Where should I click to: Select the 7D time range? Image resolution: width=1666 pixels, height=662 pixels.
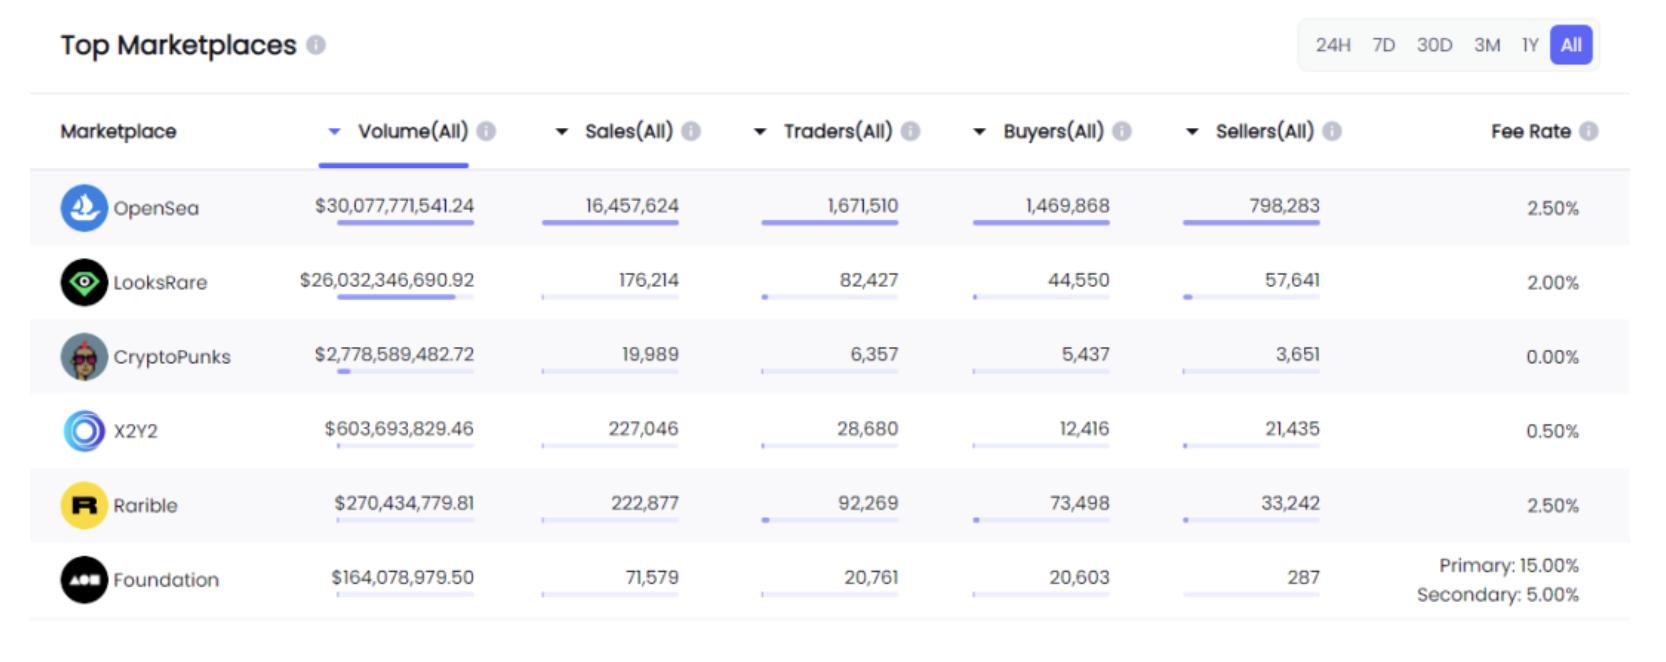pyautogui.click(x=1383, y=45)
